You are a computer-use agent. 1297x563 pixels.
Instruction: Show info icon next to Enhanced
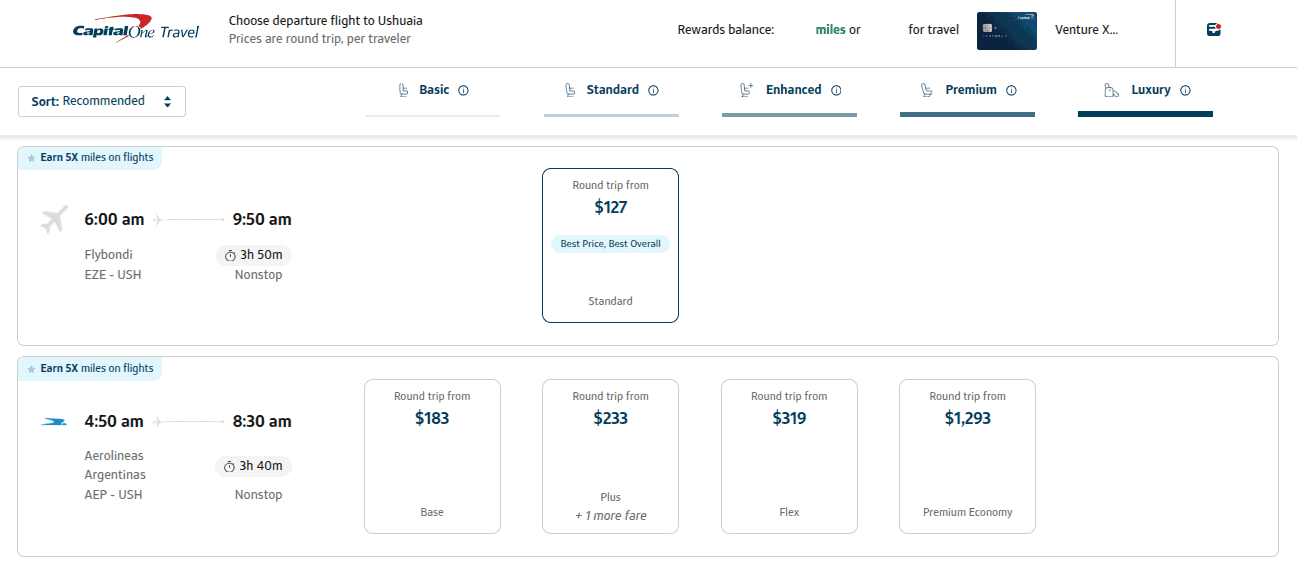click(836, 90)
